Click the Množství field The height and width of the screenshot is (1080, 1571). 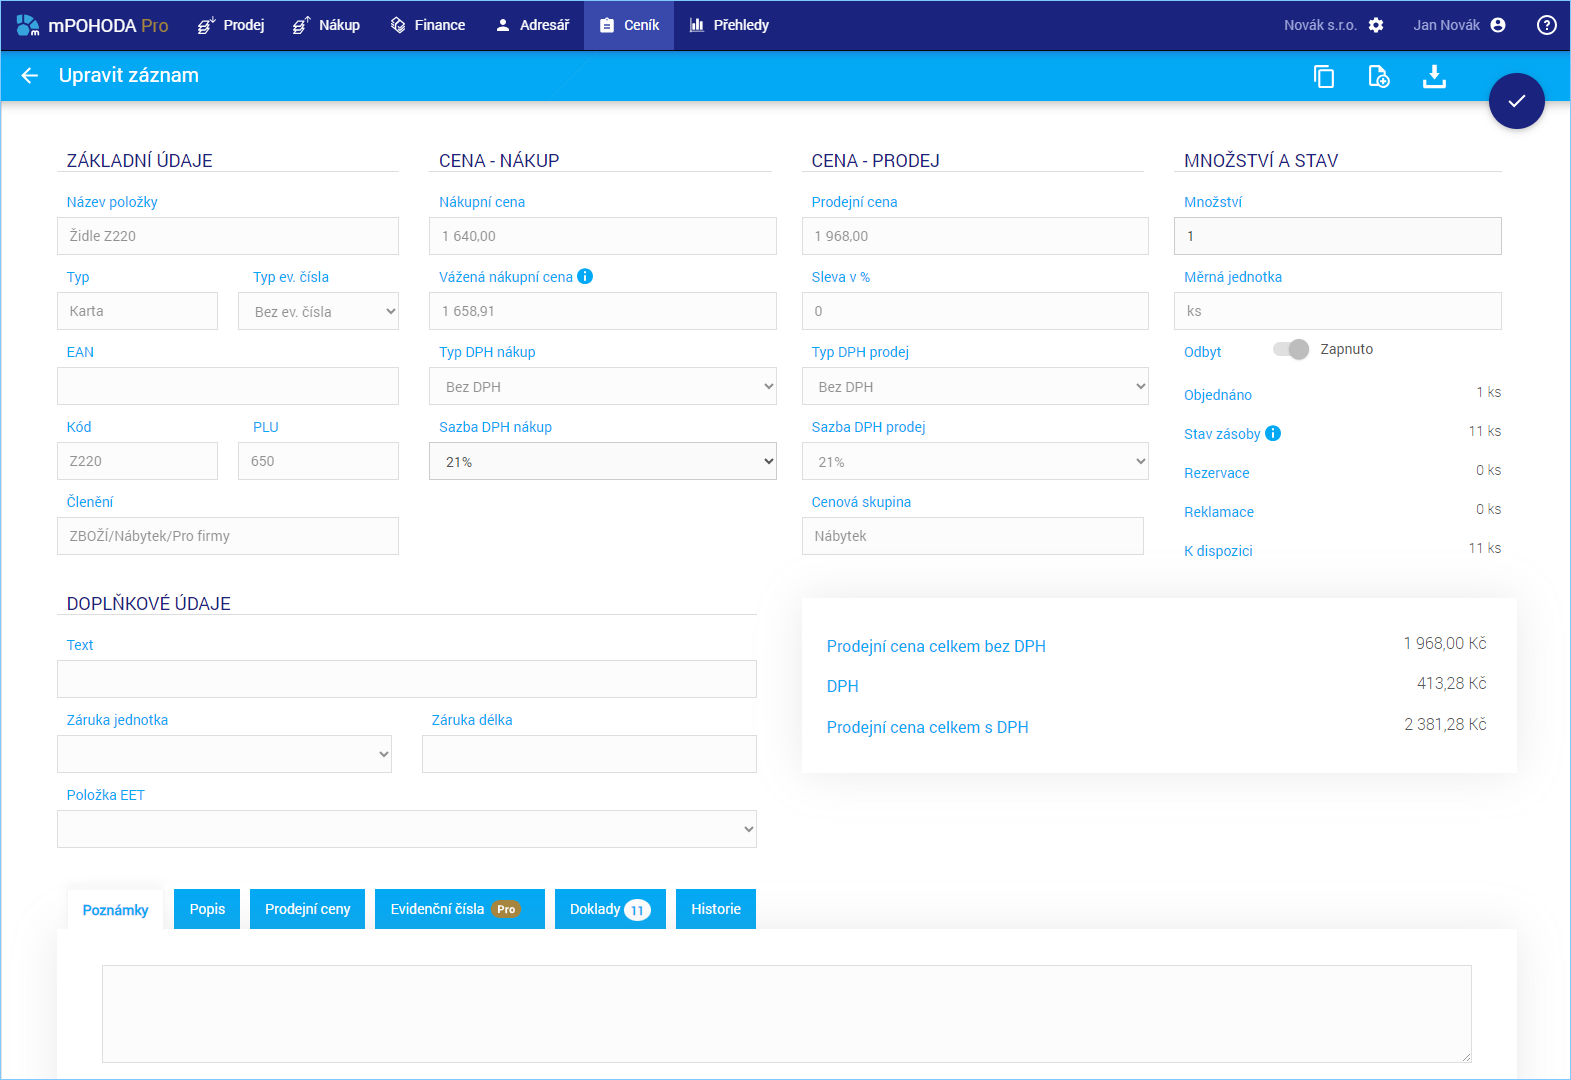tap(1338, 236)
